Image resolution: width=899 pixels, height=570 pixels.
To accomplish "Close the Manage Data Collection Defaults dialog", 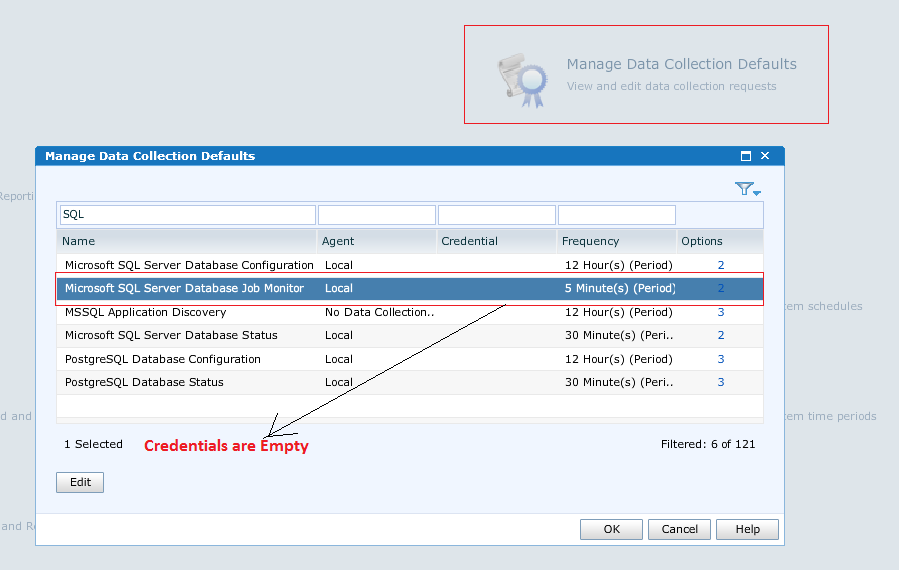I will (x=765, y=155).
